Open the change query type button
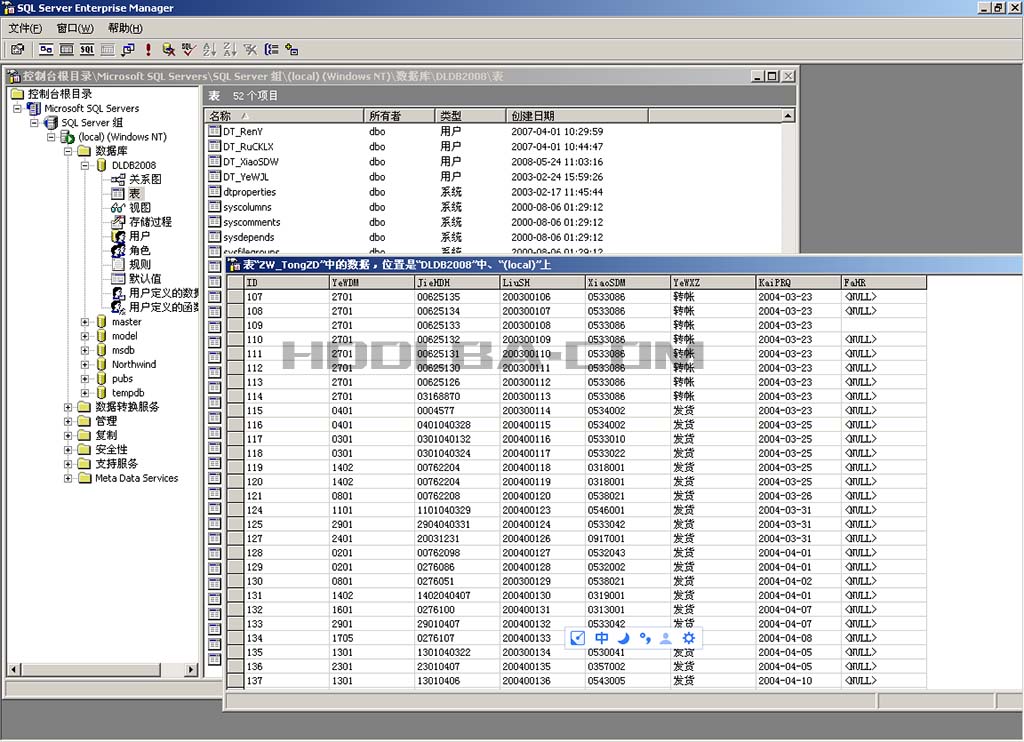The width and height of the screenshot is (1024, 742). pos(128,49)
